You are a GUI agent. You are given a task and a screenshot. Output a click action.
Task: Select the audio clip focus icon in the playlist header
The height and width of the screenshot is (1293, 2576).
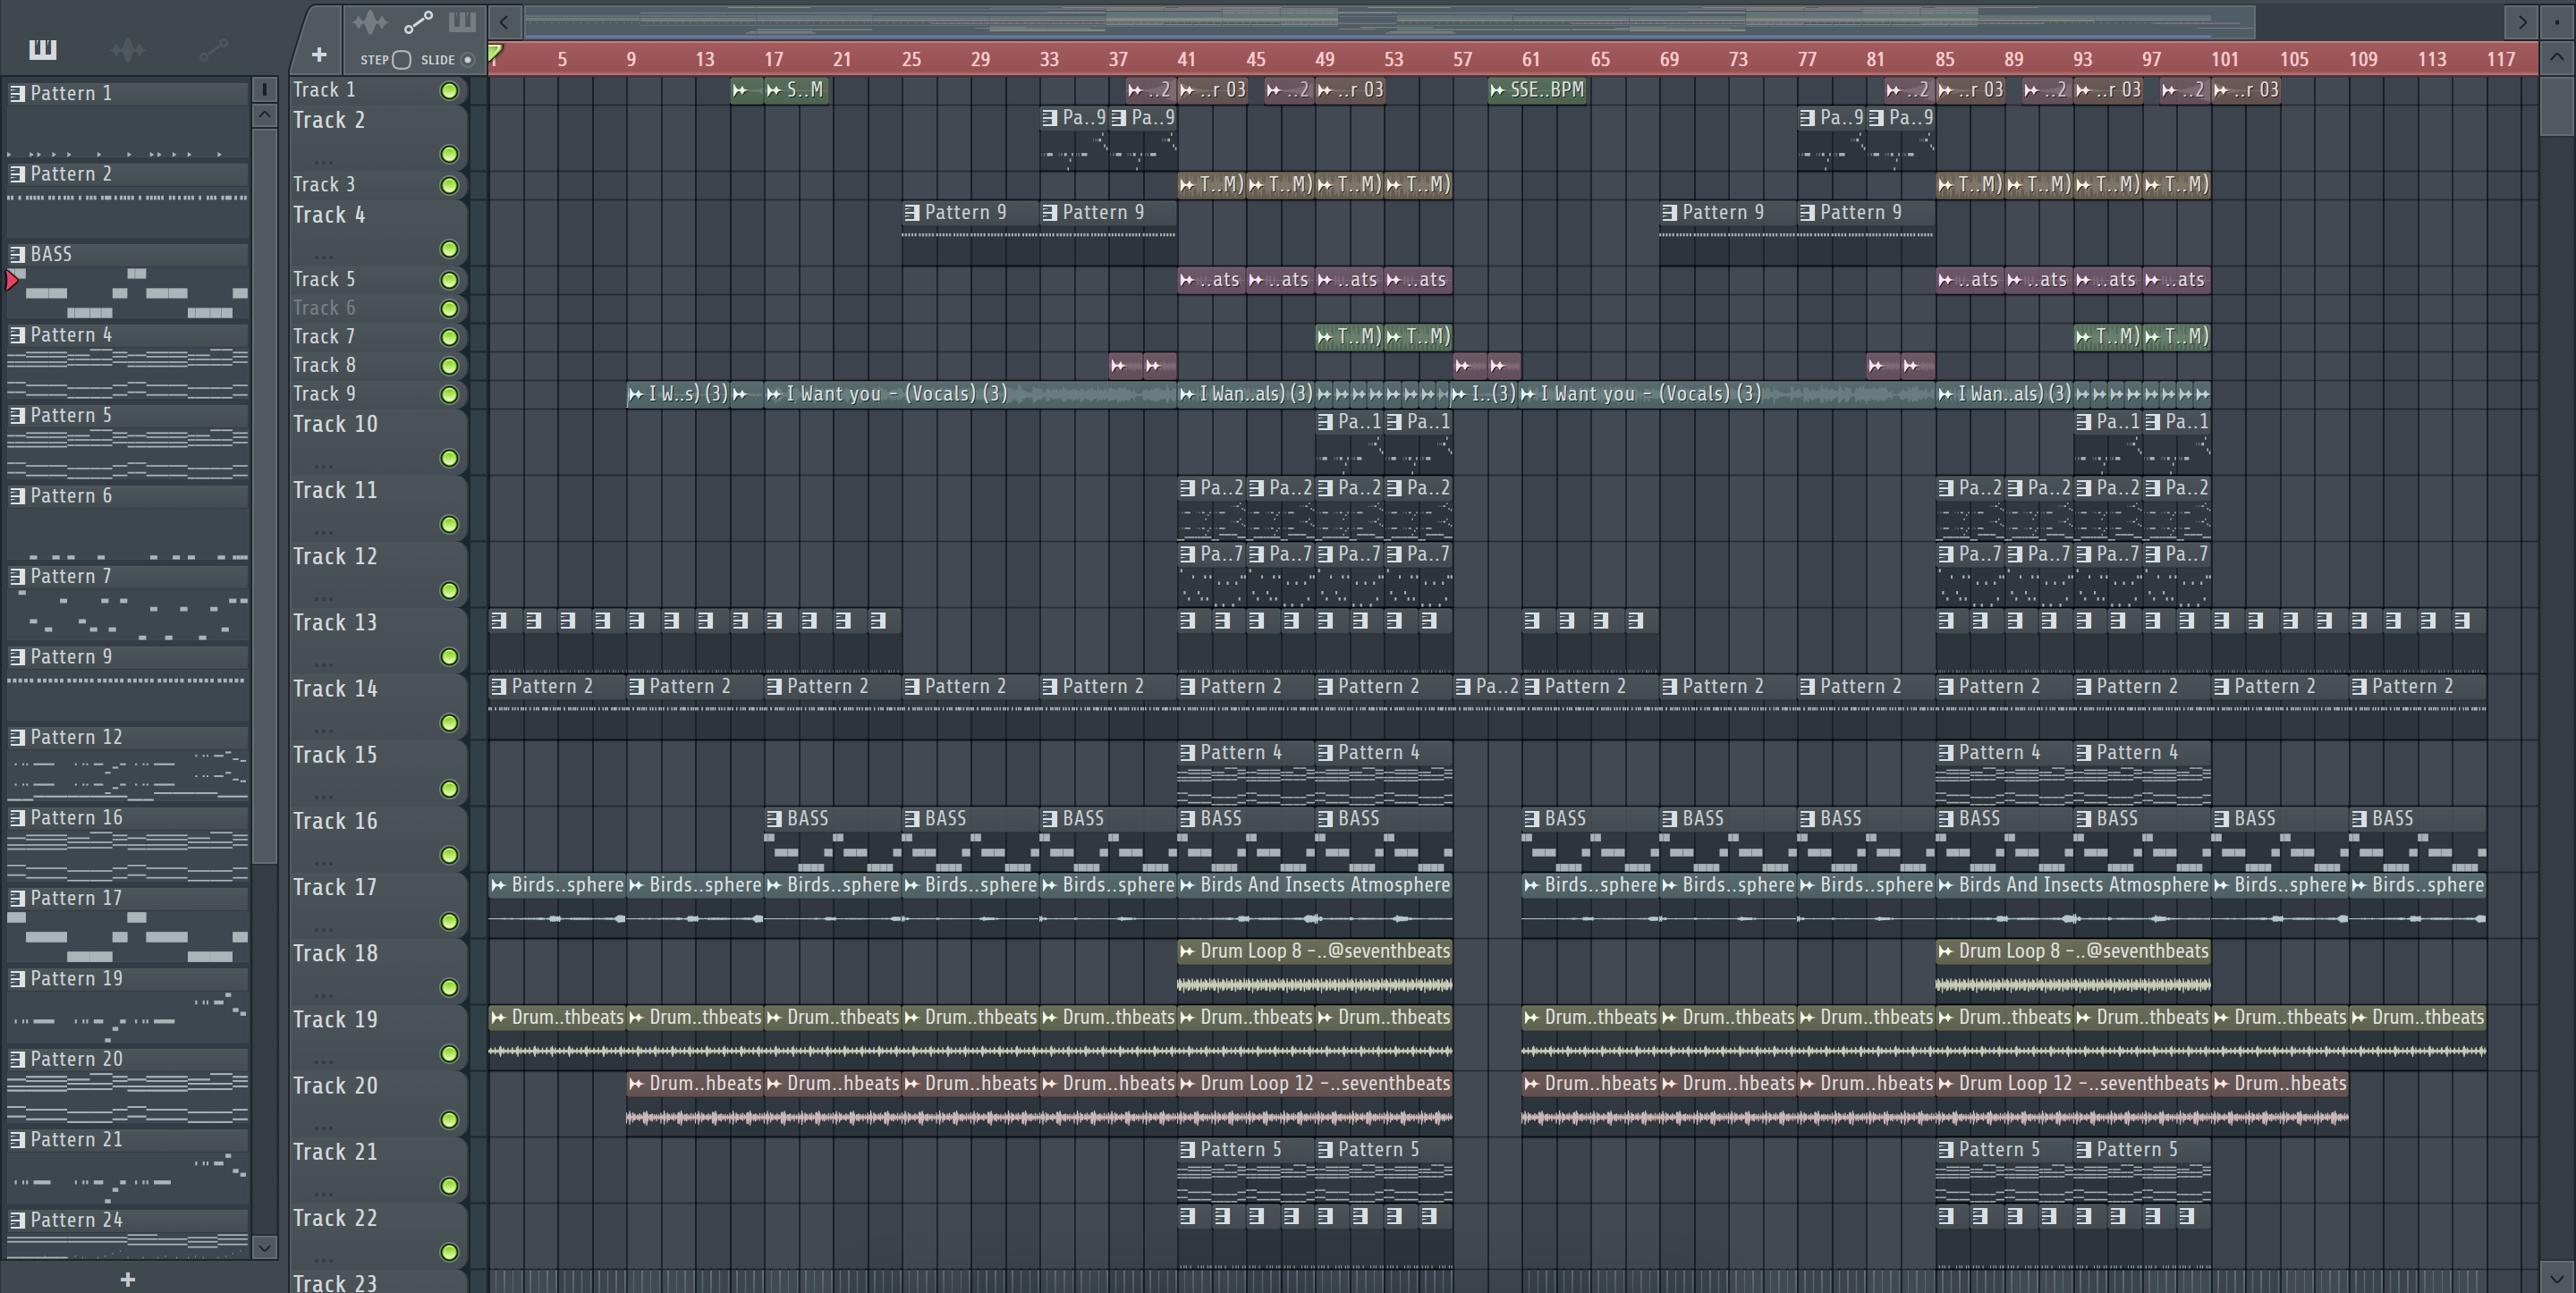[x=369, y=22]
